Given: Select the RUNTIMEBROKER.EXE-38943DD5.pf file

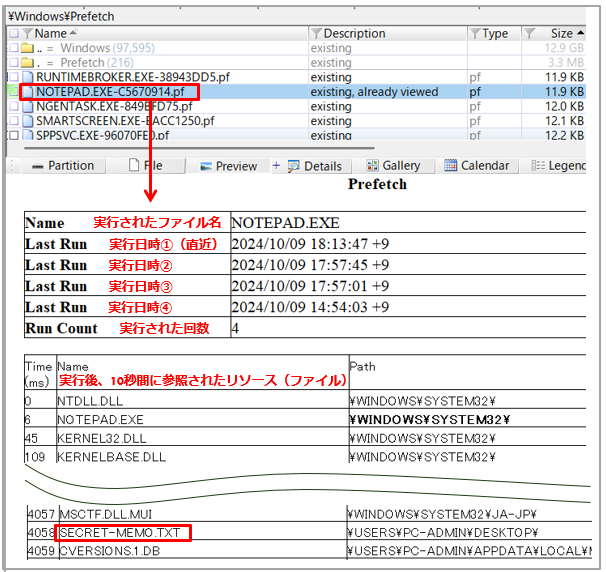Looking at the screenshot, I should pos(133,77).
